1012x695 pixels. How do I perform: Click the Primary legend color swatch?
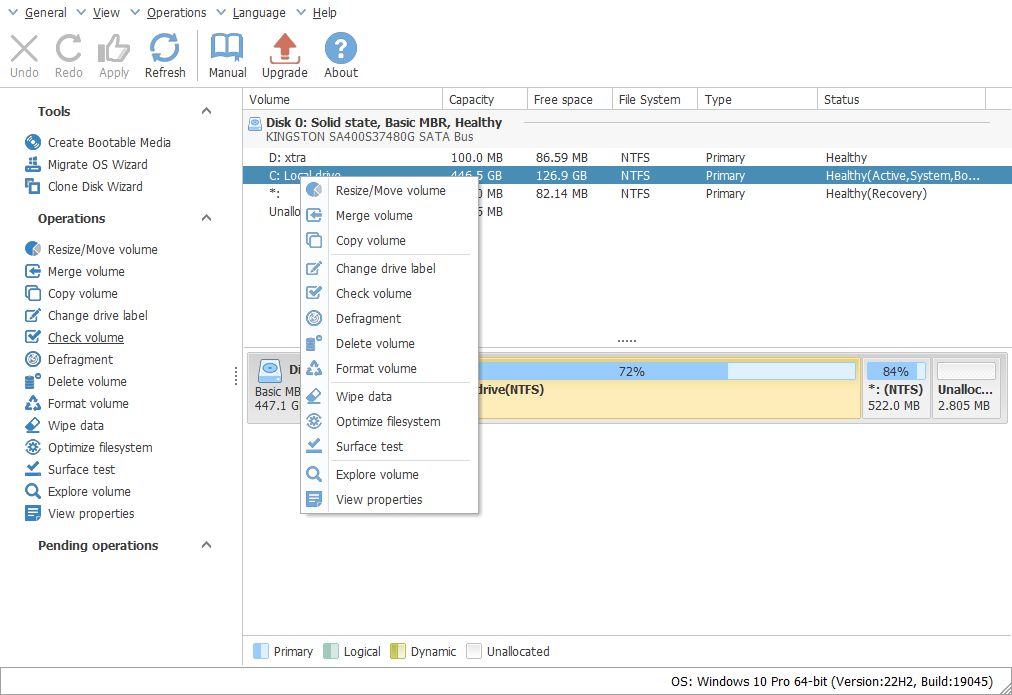(259, 651)
